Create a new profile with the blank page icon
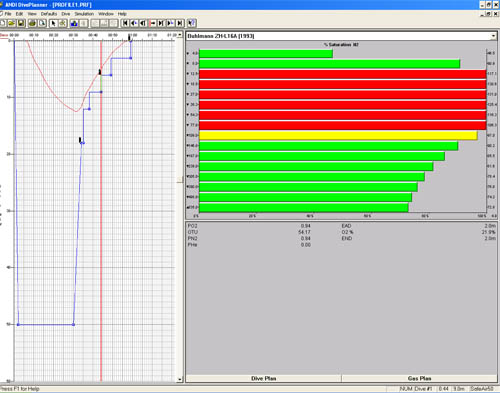 coord(3,23)
